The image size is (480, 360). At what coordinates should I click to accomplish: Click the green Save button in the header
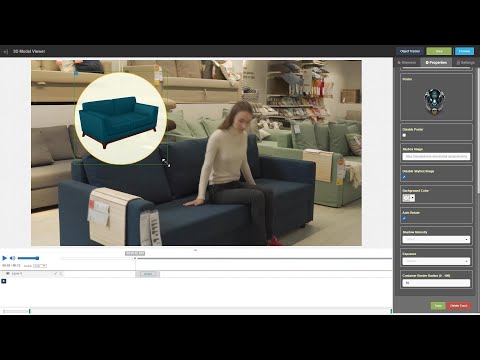click(x=439, y=51)
